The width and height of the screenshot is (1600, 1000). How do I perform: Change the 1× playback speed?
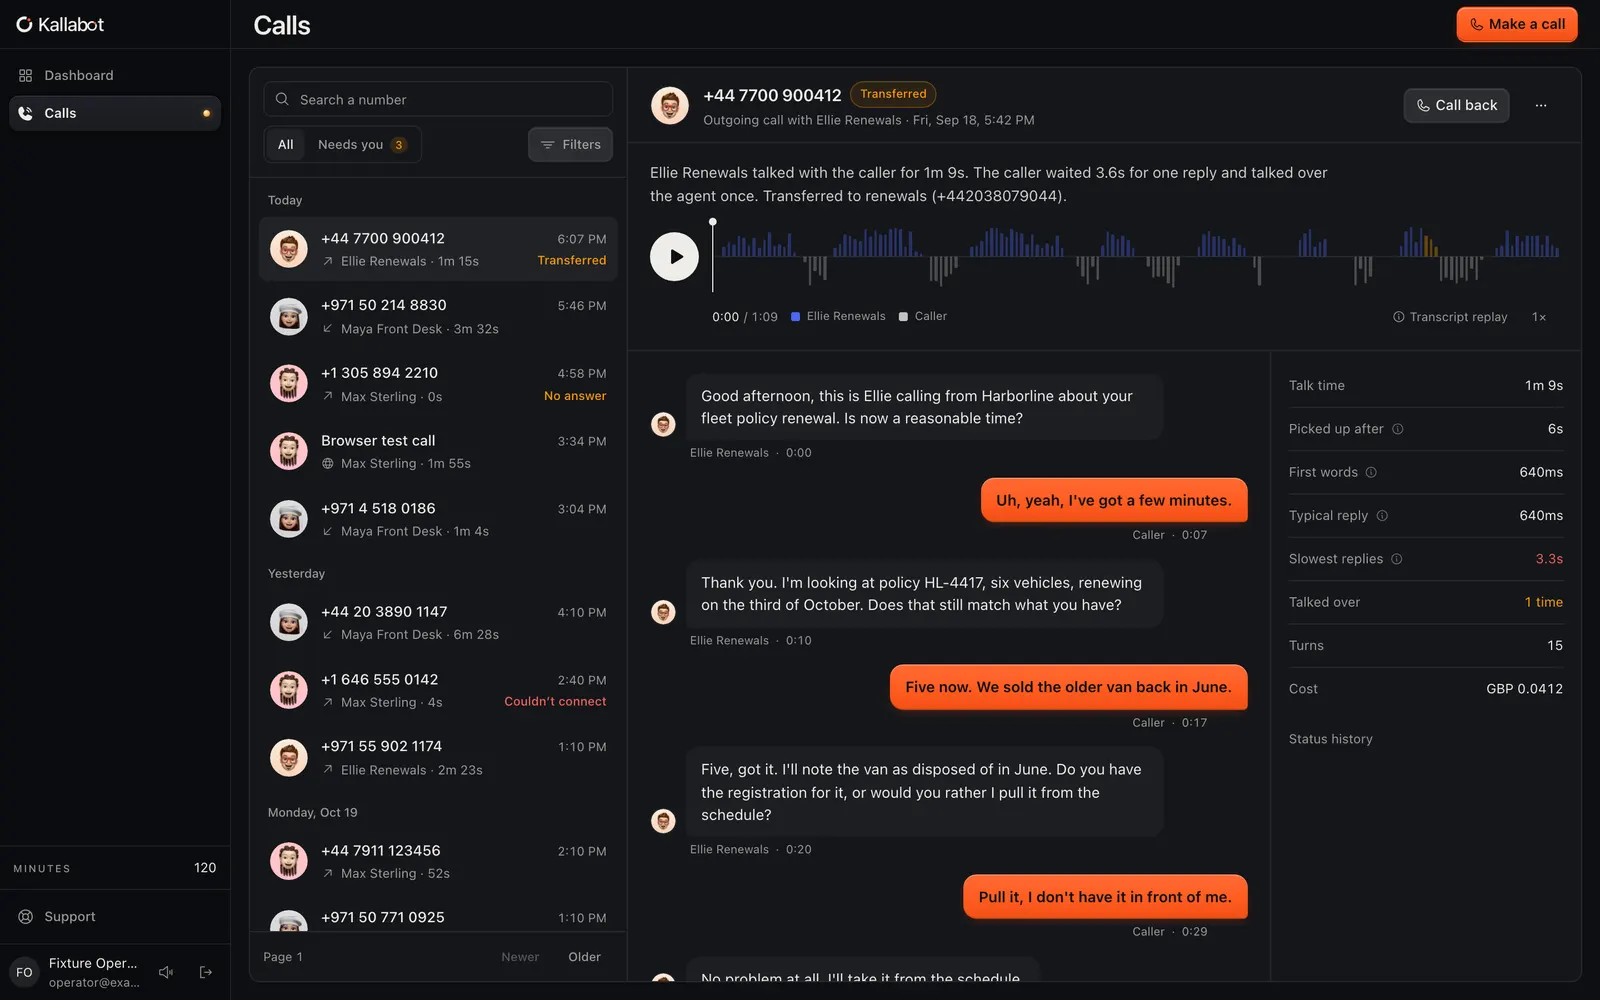[x=1539, y=317]
